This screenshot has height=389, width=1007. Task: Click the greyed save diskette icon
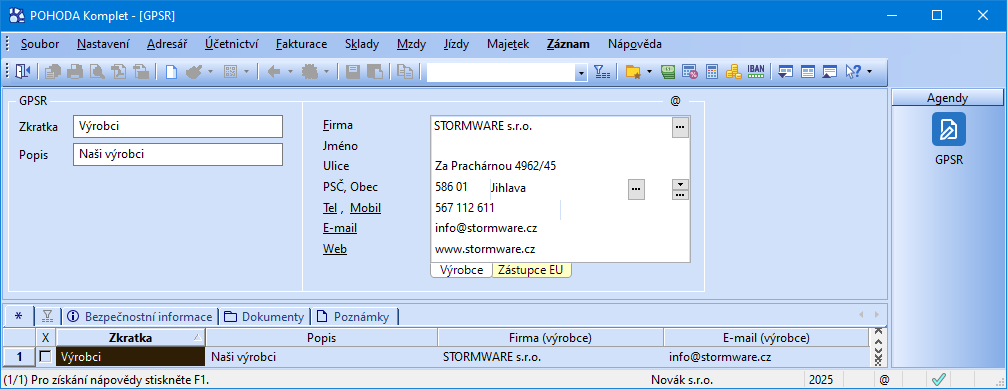tap(353, 72)
